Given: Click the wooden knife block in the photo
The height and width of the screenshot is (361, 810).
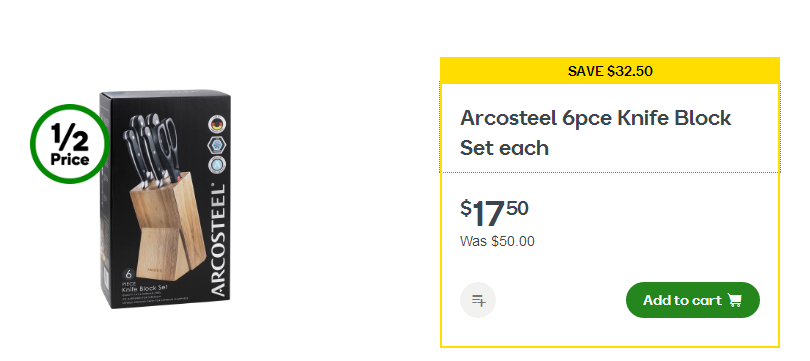Looking at the screenshot, I should coord(166,227).
